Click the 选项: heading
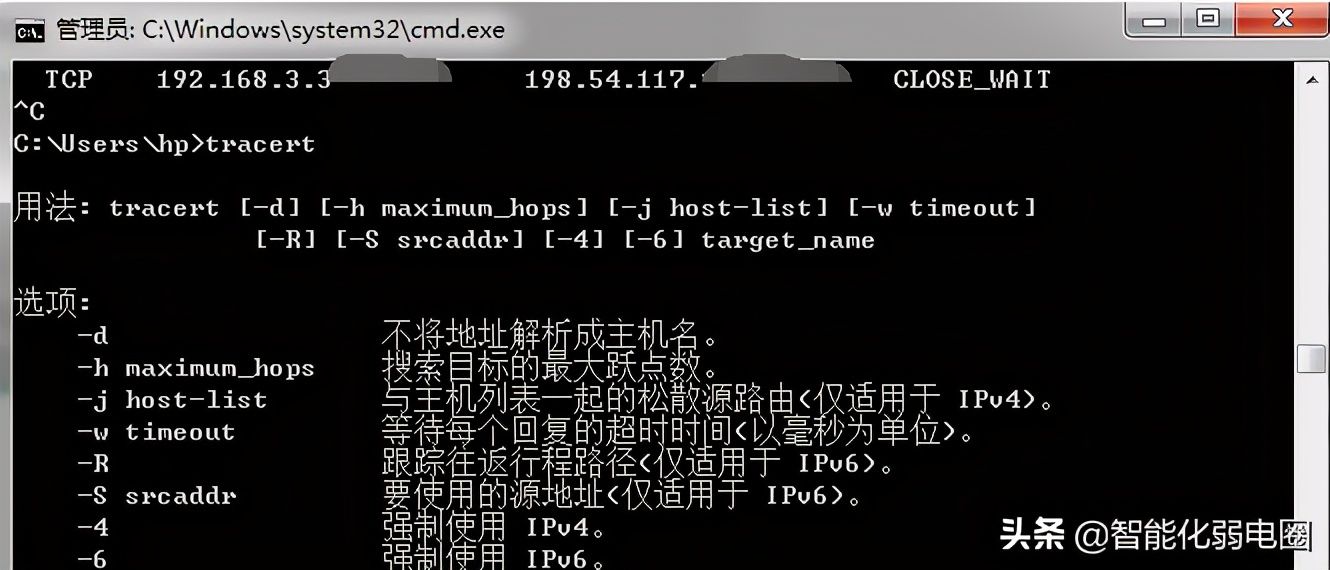1330x570 pixels. coord(53,303)
